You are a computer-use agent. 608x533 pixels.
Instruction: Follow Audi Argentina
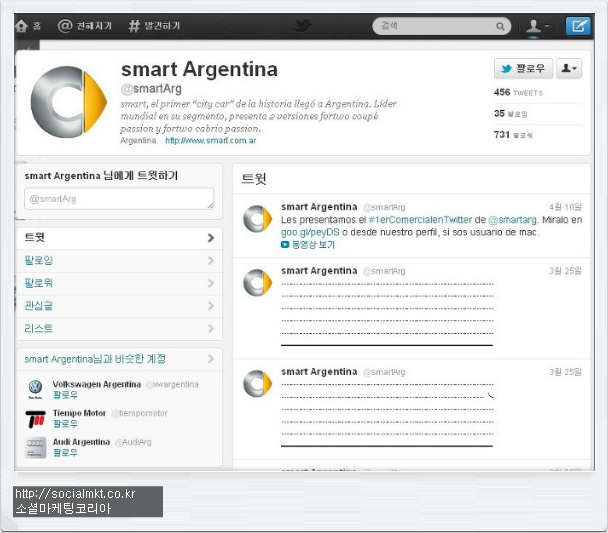65,452
